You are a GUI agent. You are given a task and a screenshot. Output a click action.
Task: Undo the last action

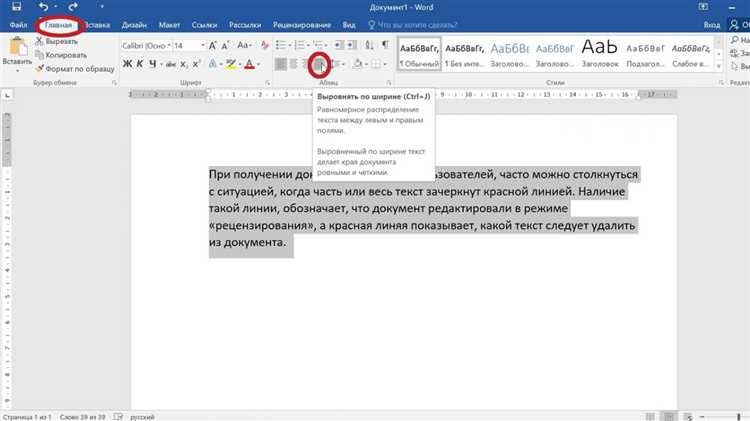tap(43, 7)
